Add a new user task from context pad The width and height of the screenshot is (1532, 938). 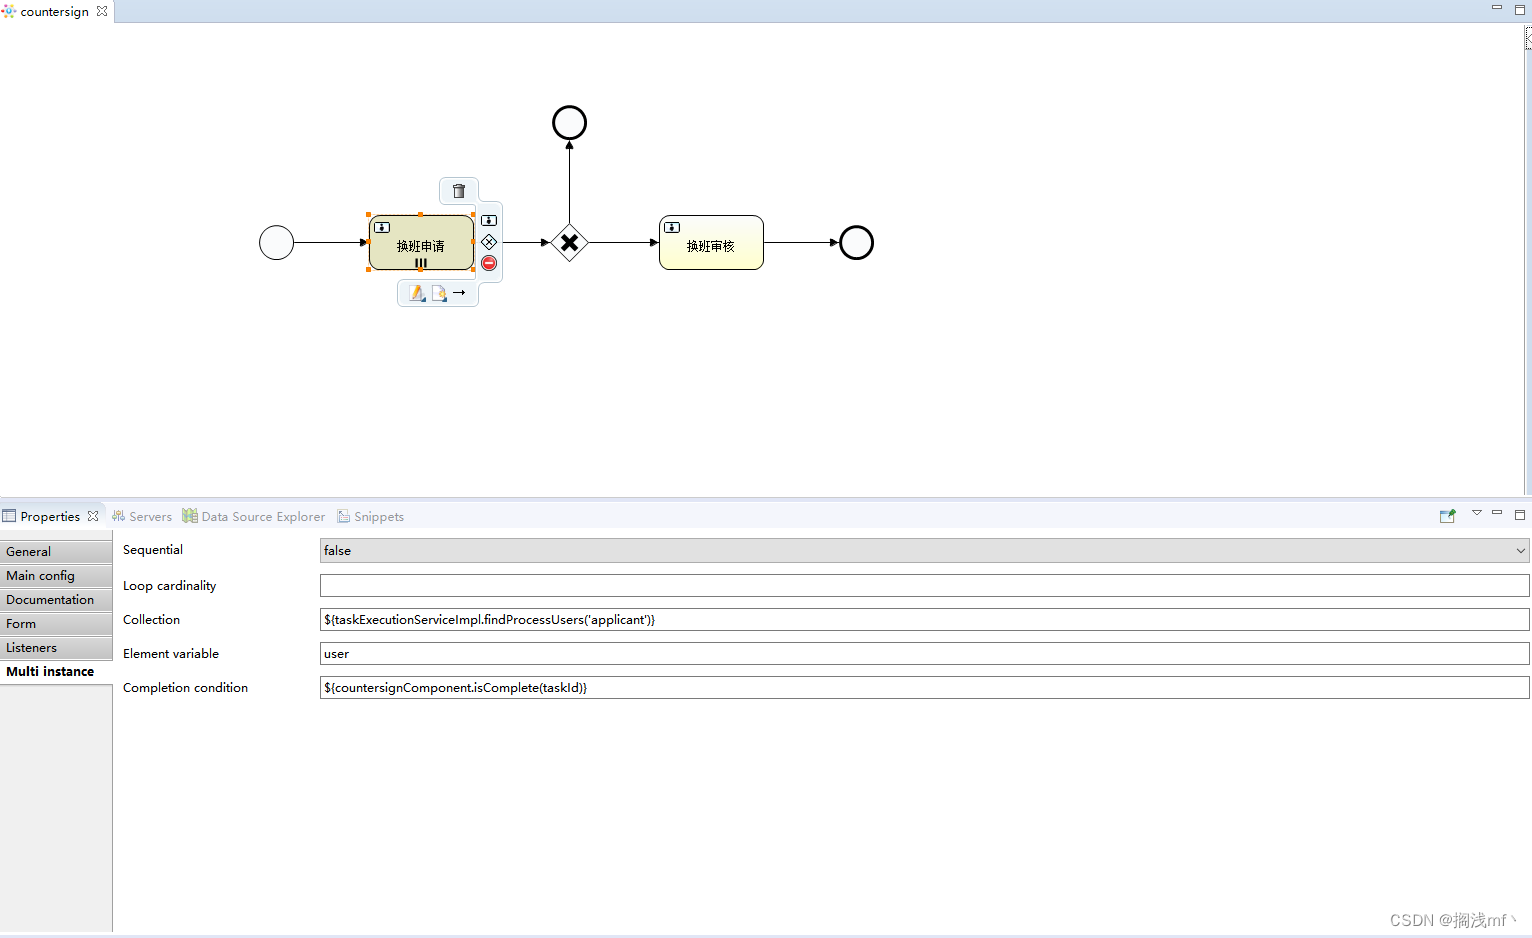click(489, 220)
